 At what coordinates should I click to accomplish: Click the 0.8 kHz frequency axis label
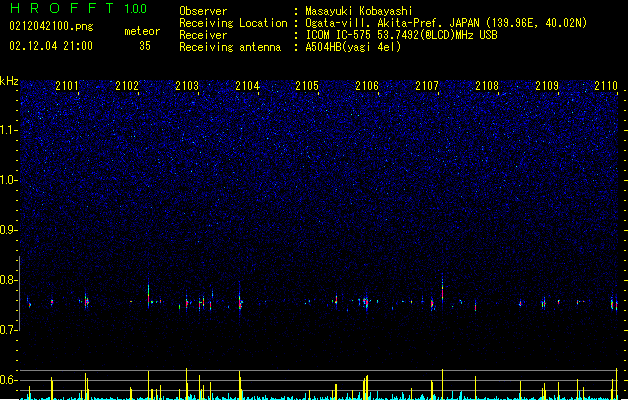pos(9,280)
